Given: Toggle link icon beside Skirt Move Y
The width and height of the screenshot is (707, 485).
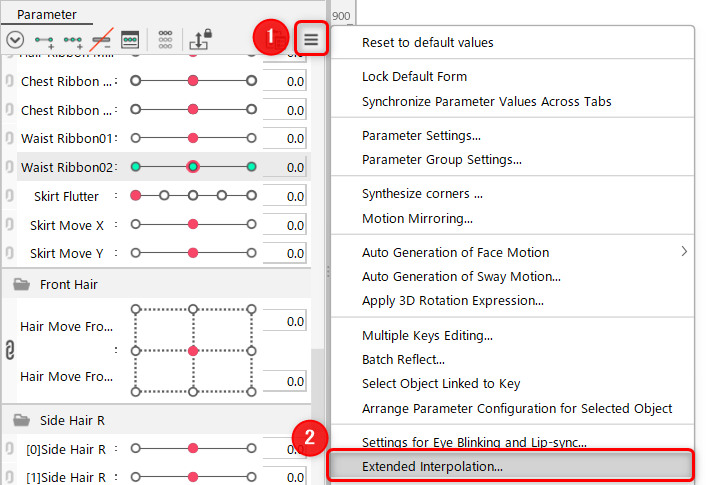Looking at the screenshot, I should [9, 253].
